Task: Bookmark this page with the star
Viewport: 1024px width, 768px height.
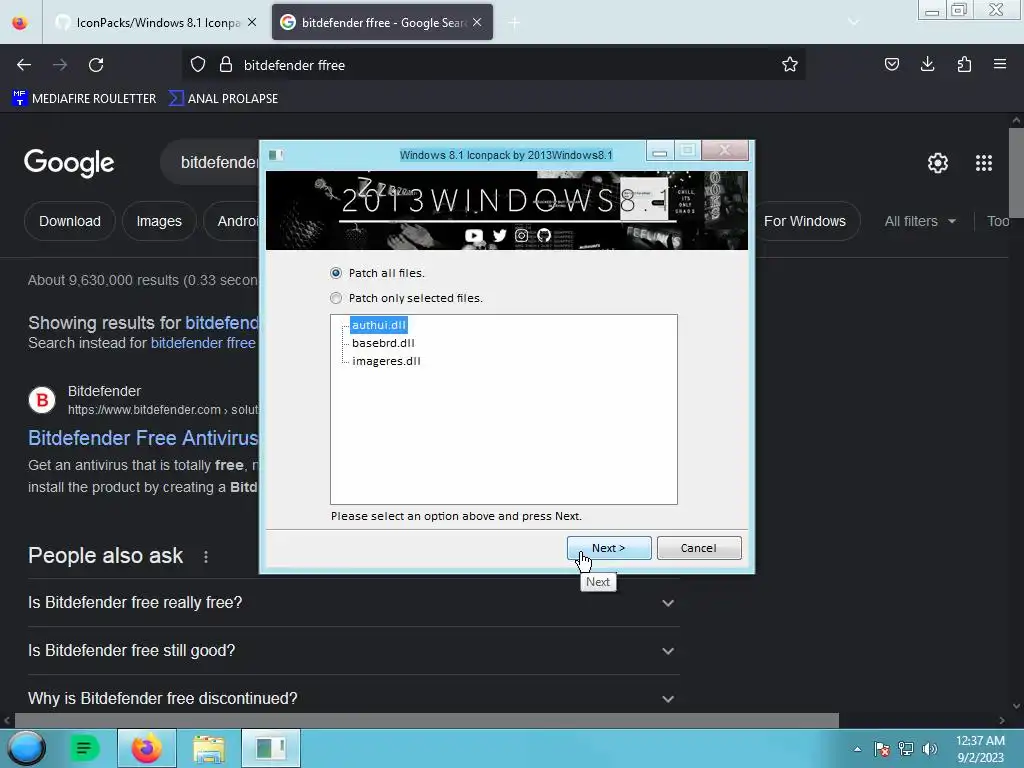Action: 790,65
